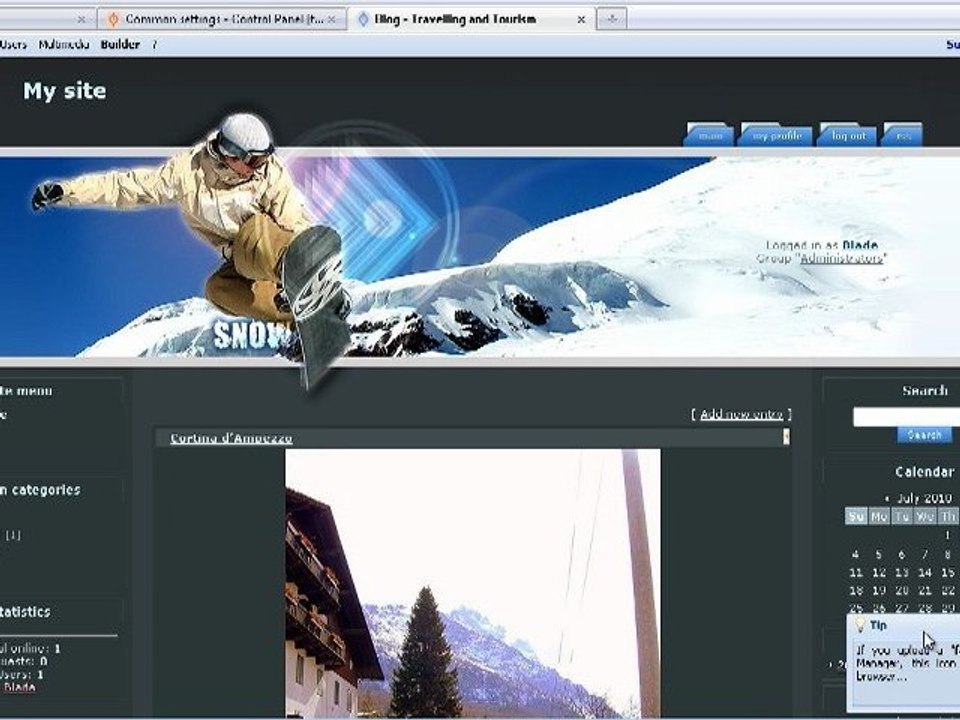The image size is (960, 720).
Task: Open the Administrators group link
Action: [842, 258]
